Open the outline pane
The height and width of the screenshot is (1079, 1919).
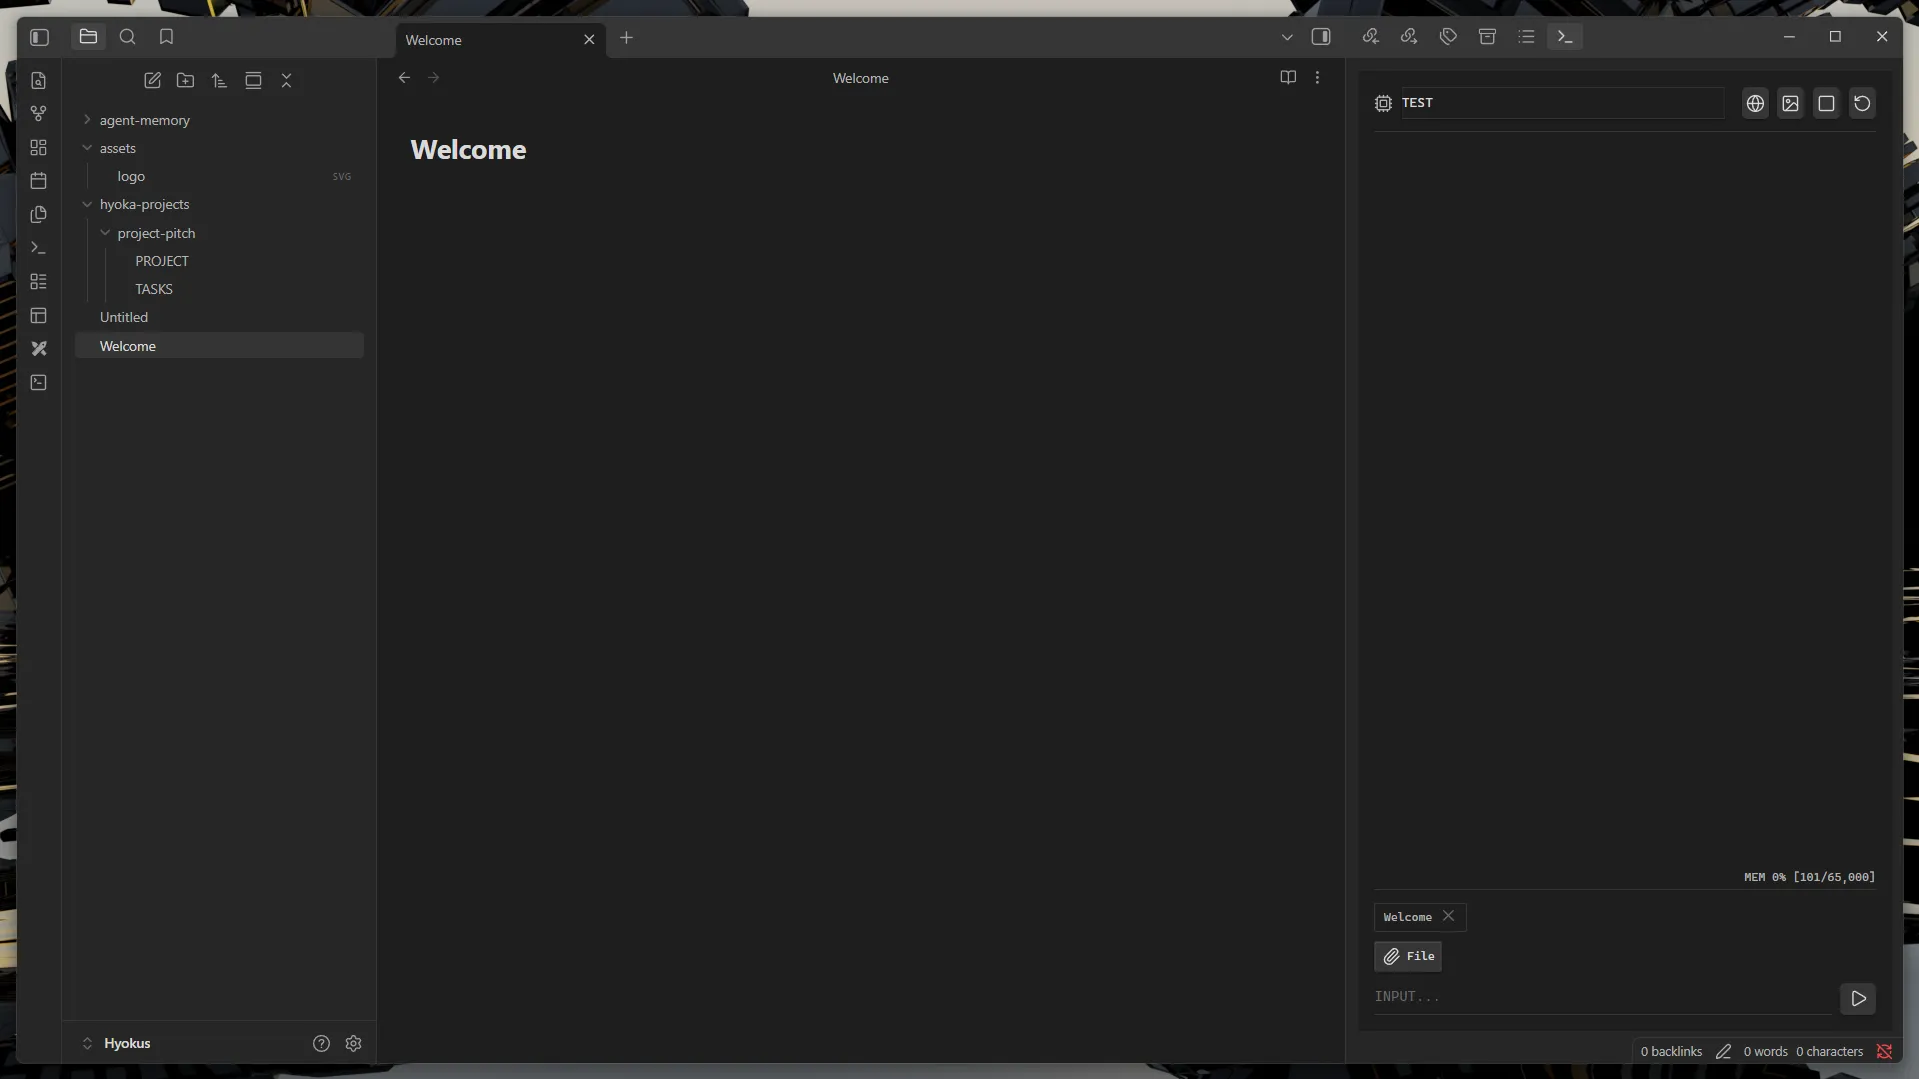(1526, 37)
